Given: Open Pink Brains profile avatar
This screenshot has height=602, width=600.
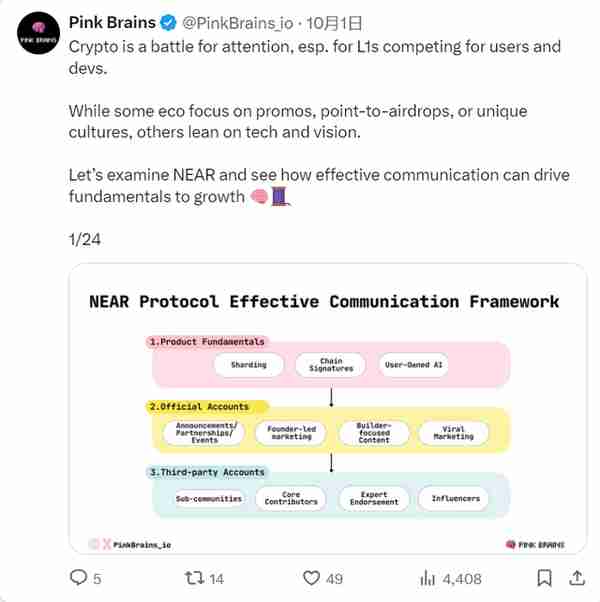Looking at the screenshot, I should 38,33.
